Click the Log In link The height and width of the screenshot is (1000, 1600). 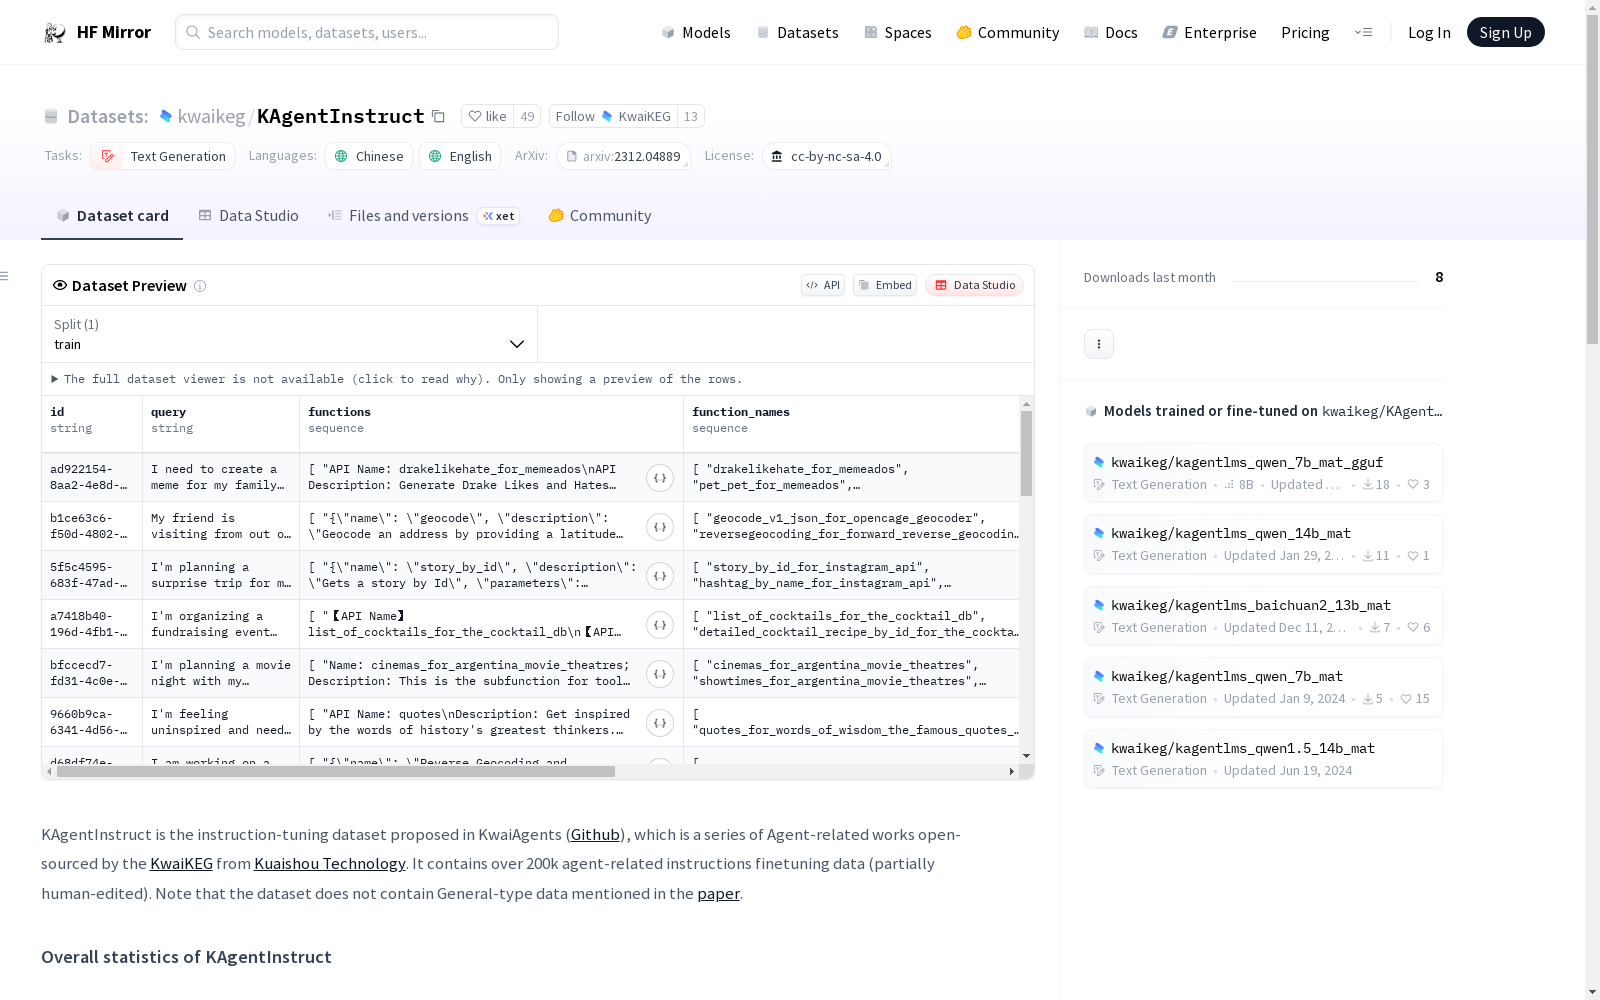click(1429, 32)
